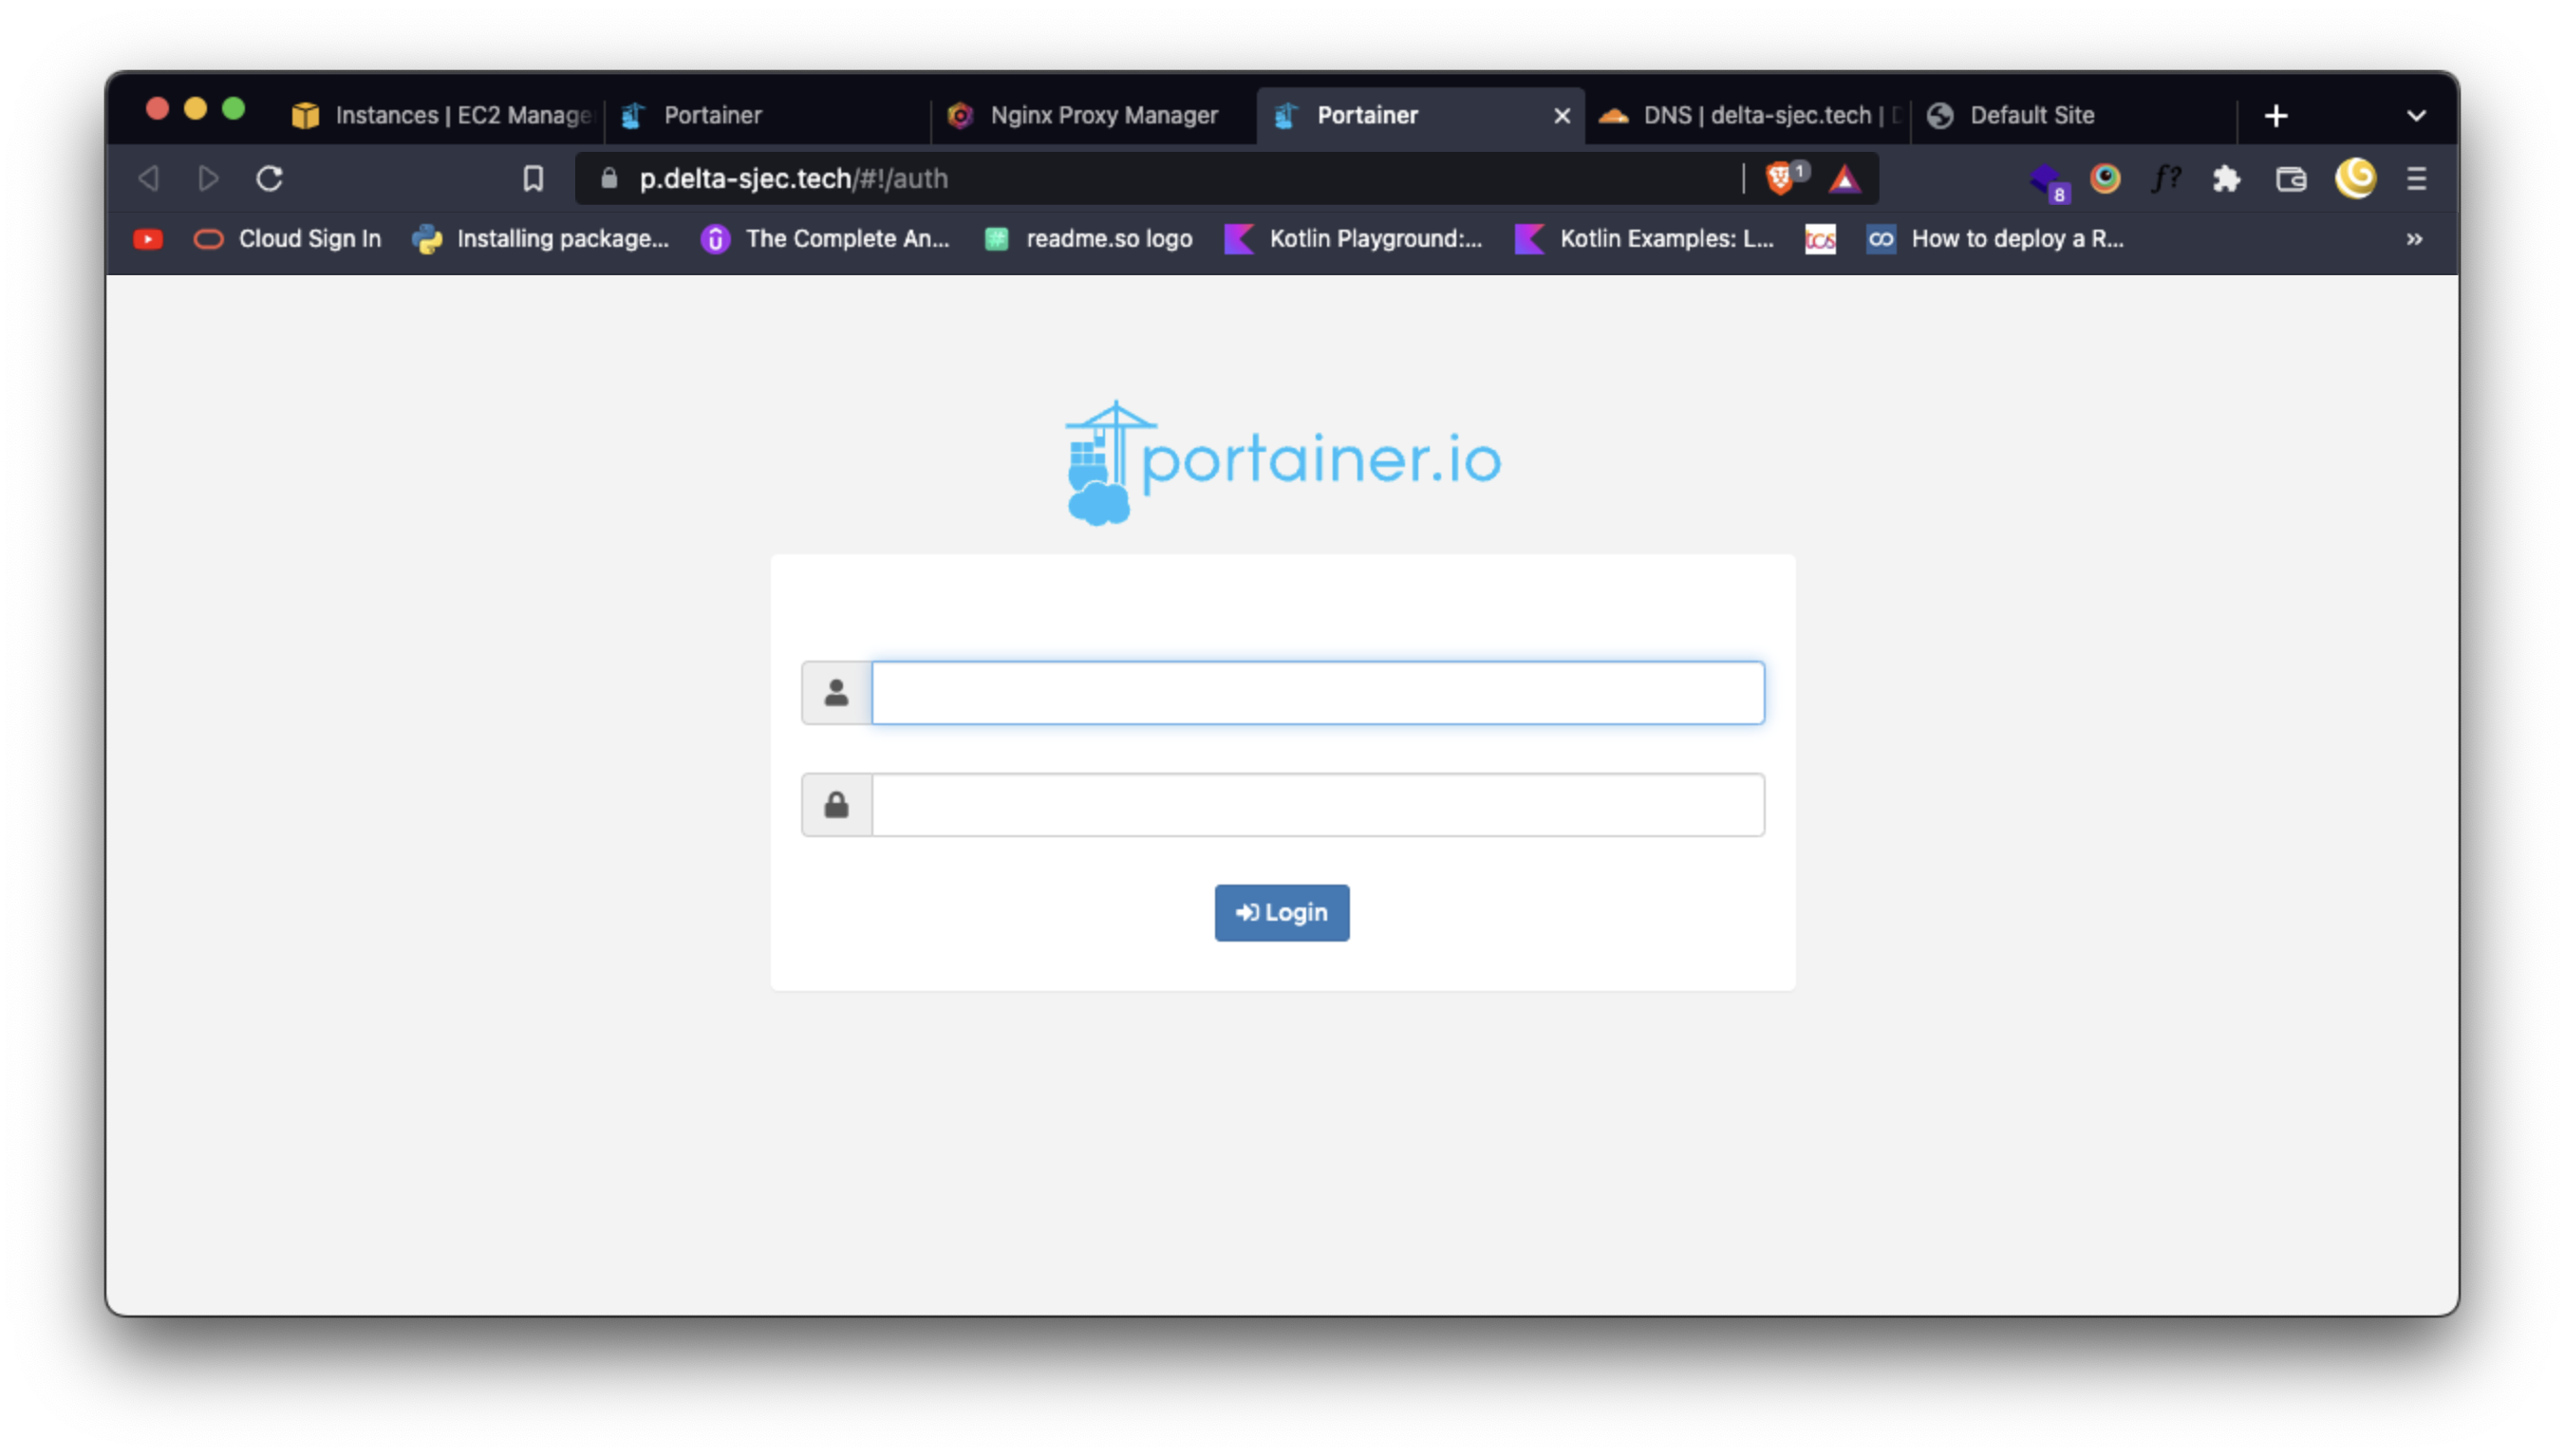
Task: Show hidden bookmarks overflow arrows
Action: coord(2414,239)
